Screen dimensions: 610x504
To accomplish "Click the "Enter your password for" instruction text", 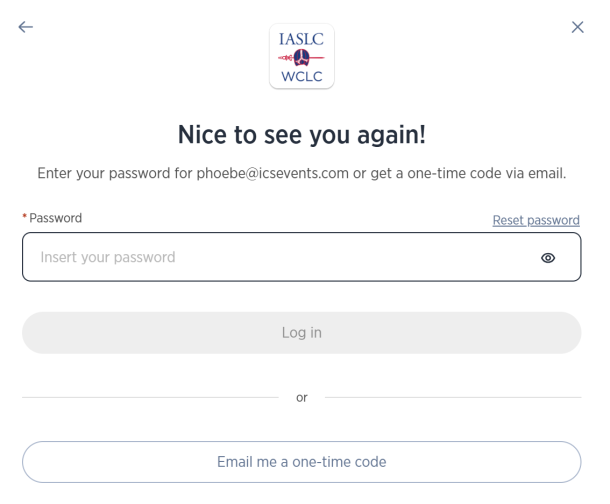I will coord(115,173).
